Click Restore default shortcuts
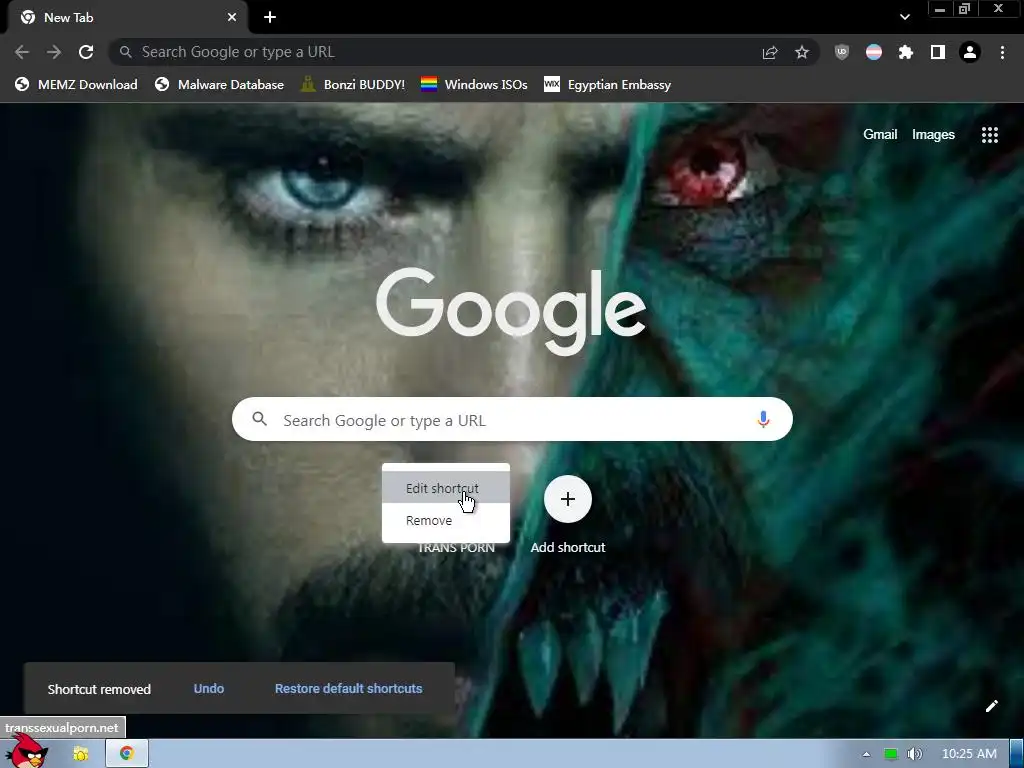The width and height of the screenshot is (1024, 768). 349,689
